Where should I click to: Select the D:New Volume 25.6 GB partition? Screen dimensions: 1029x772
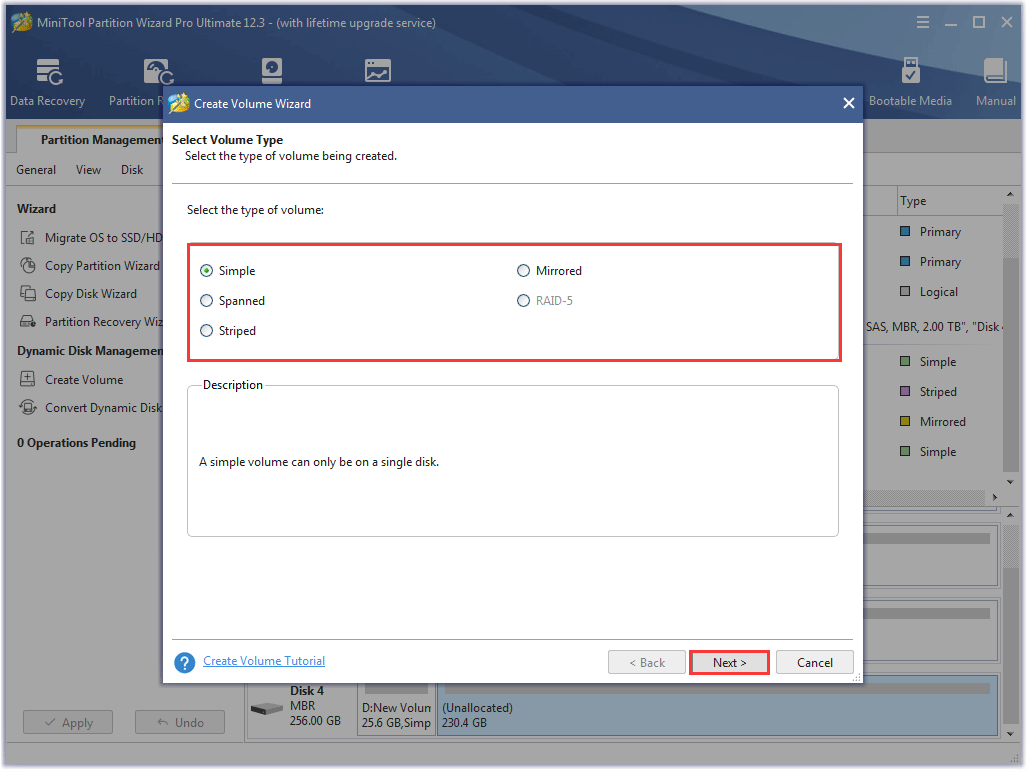click(x=396, y=709)
